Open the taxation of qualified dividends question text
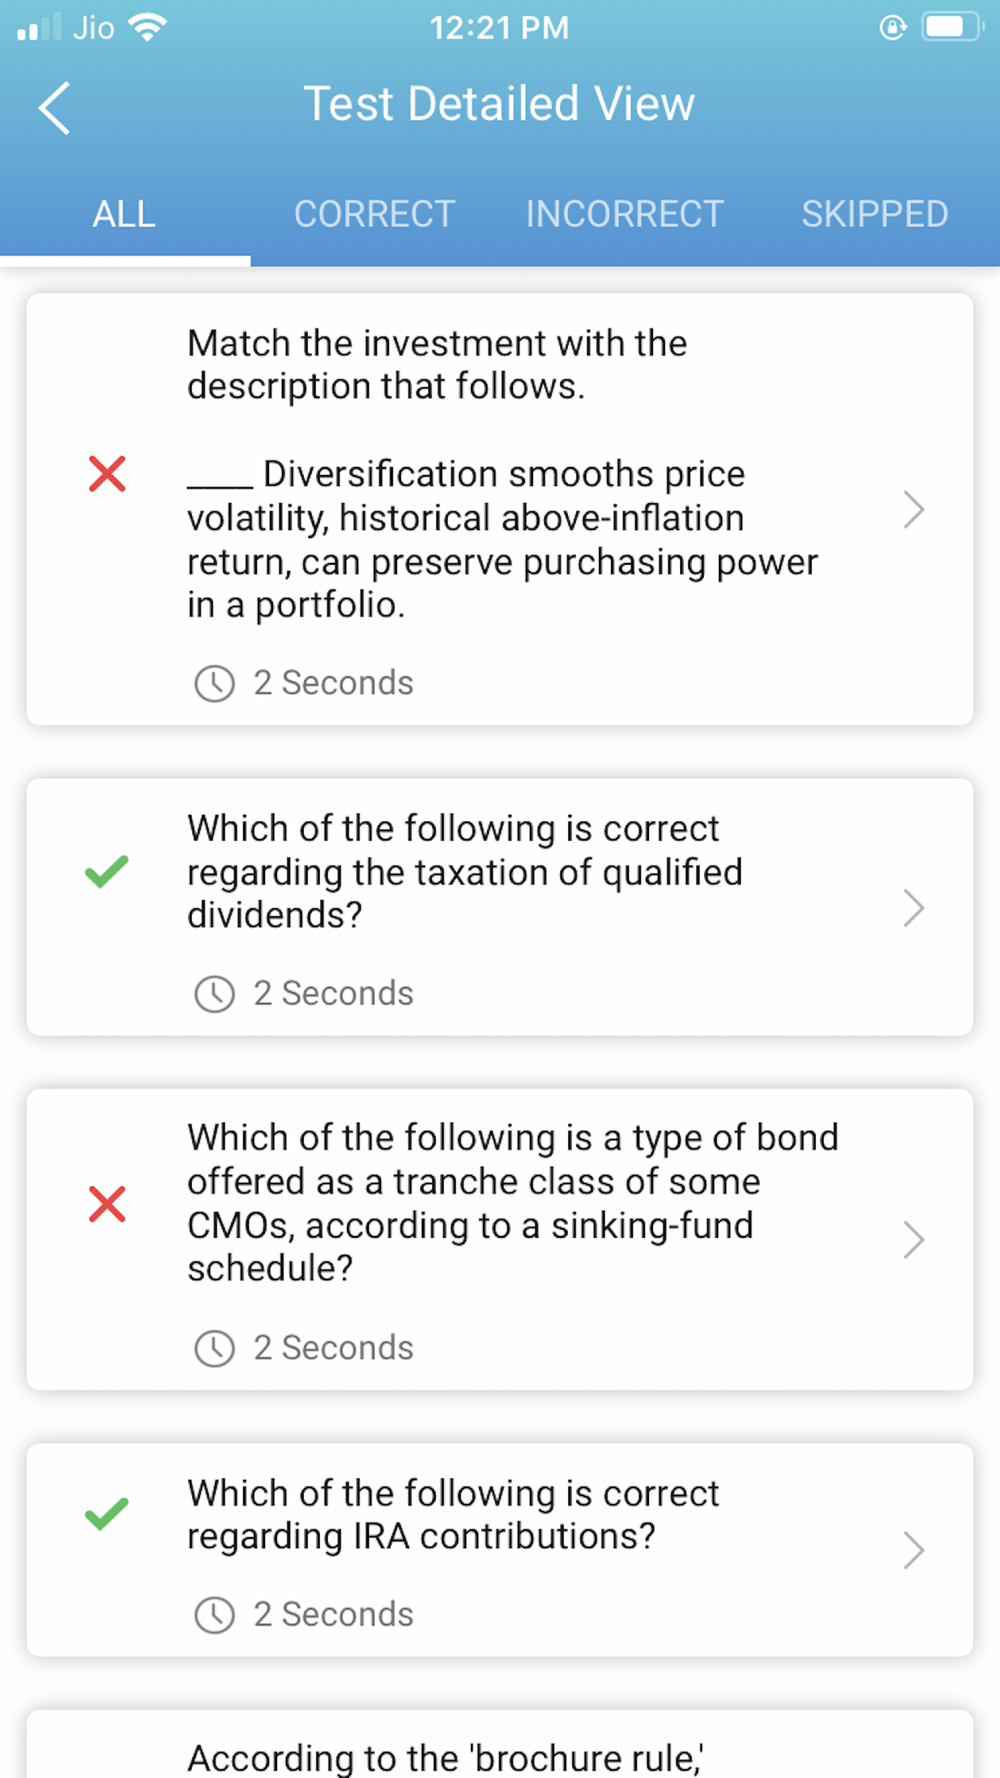Screen dimensions: 1000x1778 pos(465,872)
